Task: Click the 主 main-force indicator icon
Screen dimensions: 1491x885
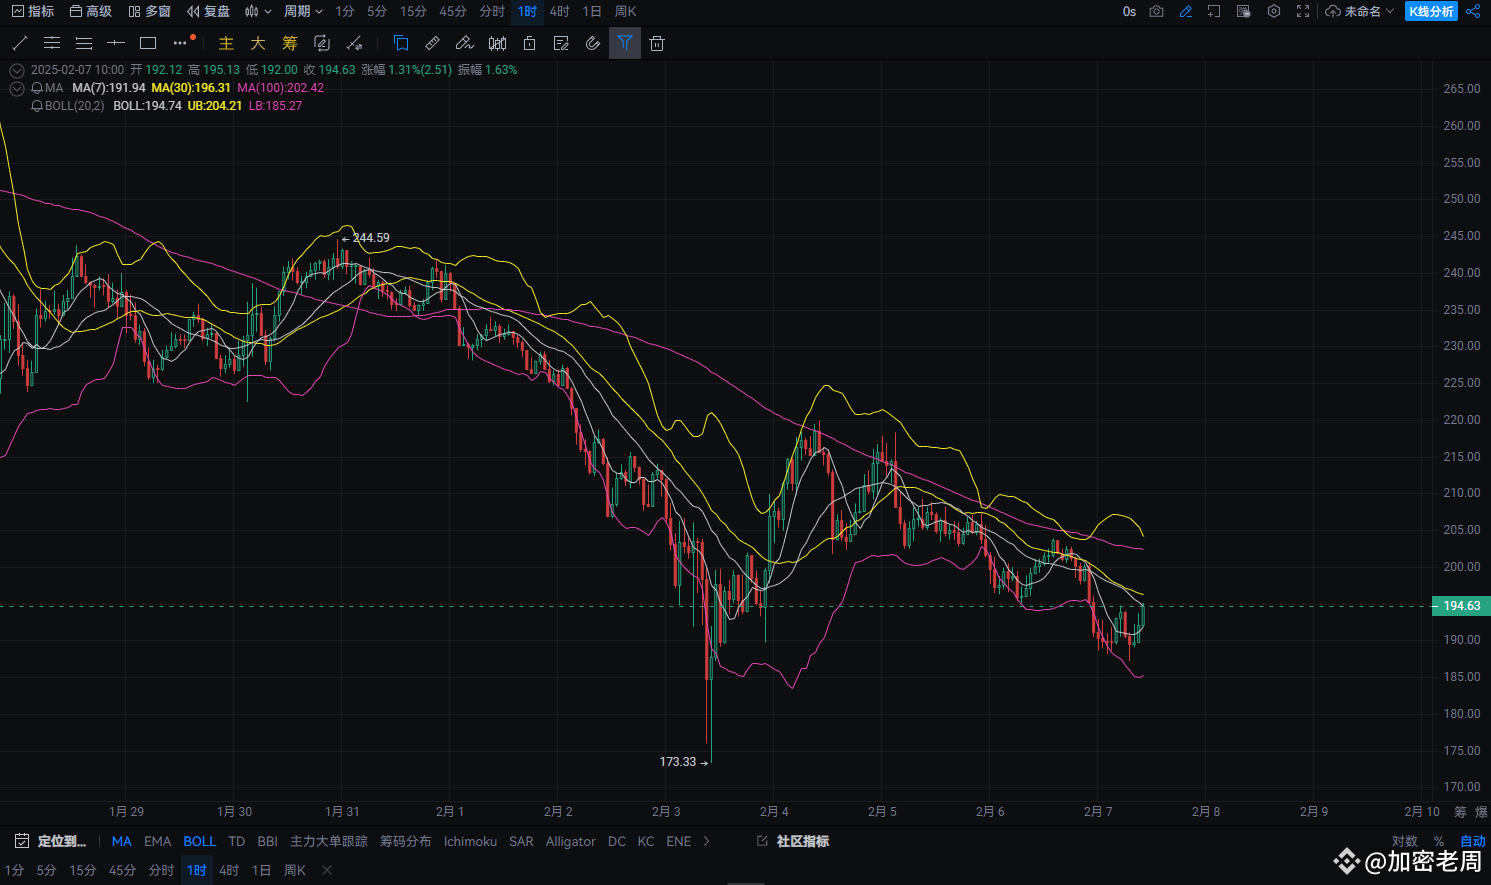Action: tap(226, 43)
